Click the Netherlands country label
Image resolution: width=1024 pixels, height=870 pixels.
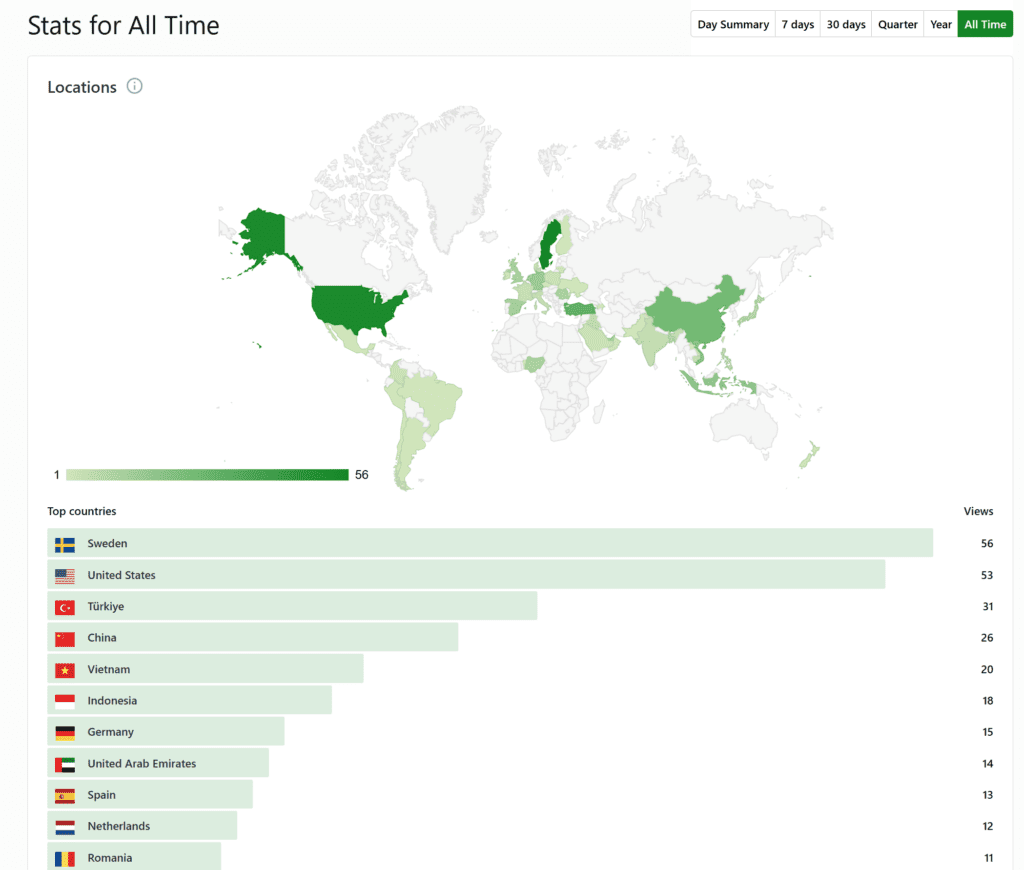pos(118,827)
